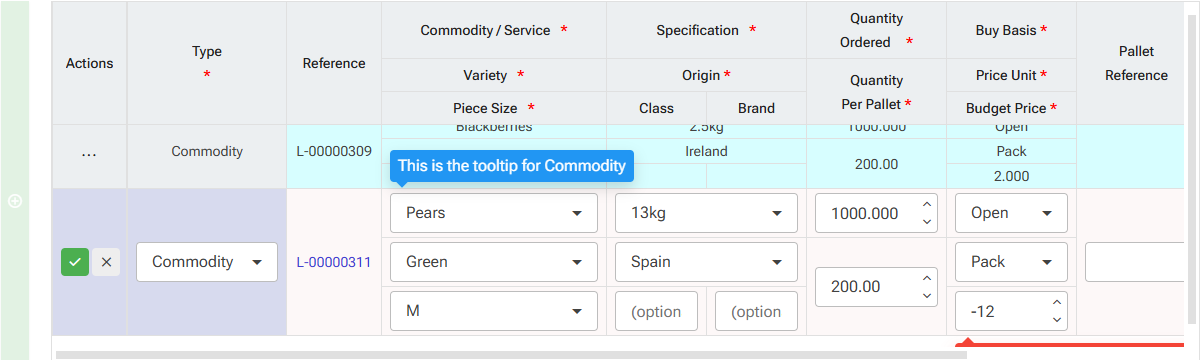Decrease Budget Price -12 with down arrow
This screenshot has width=1202, height=360.
click(1056, 319)
